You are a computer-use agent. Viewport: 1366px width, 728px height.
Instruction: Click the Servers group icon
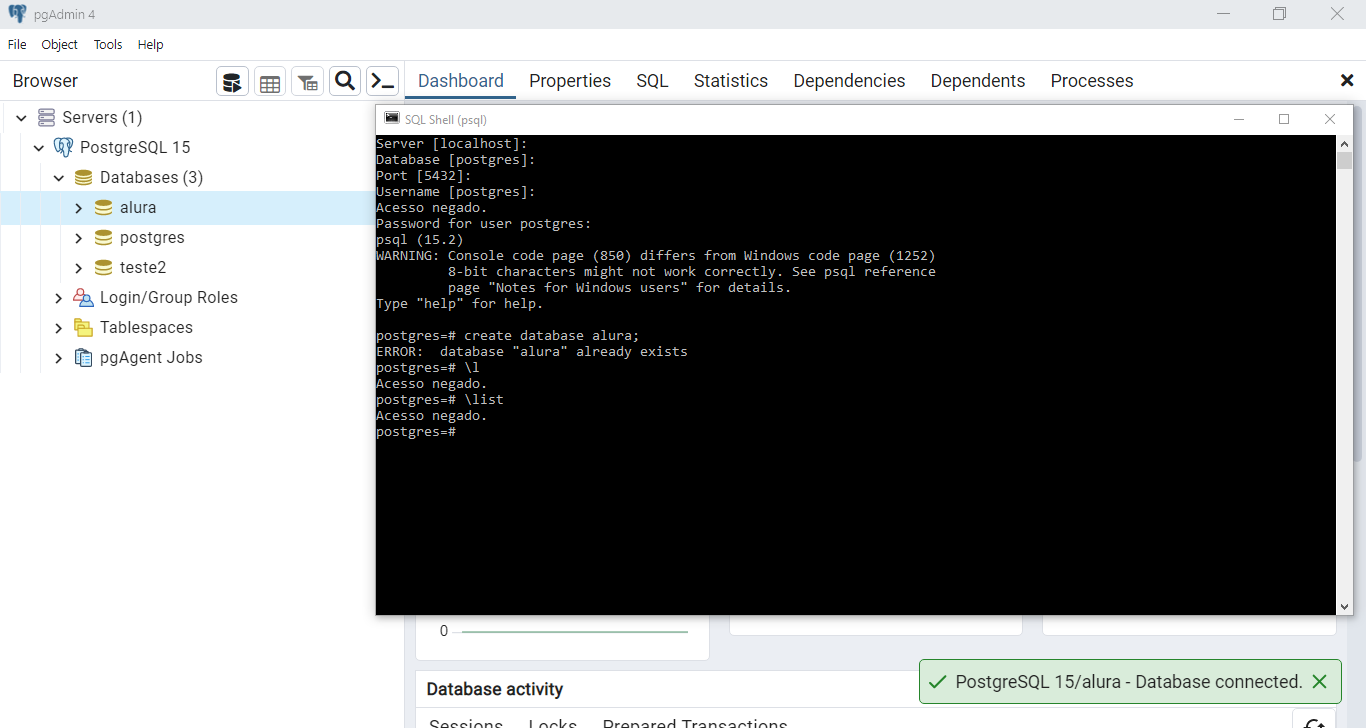coord(46,118)
